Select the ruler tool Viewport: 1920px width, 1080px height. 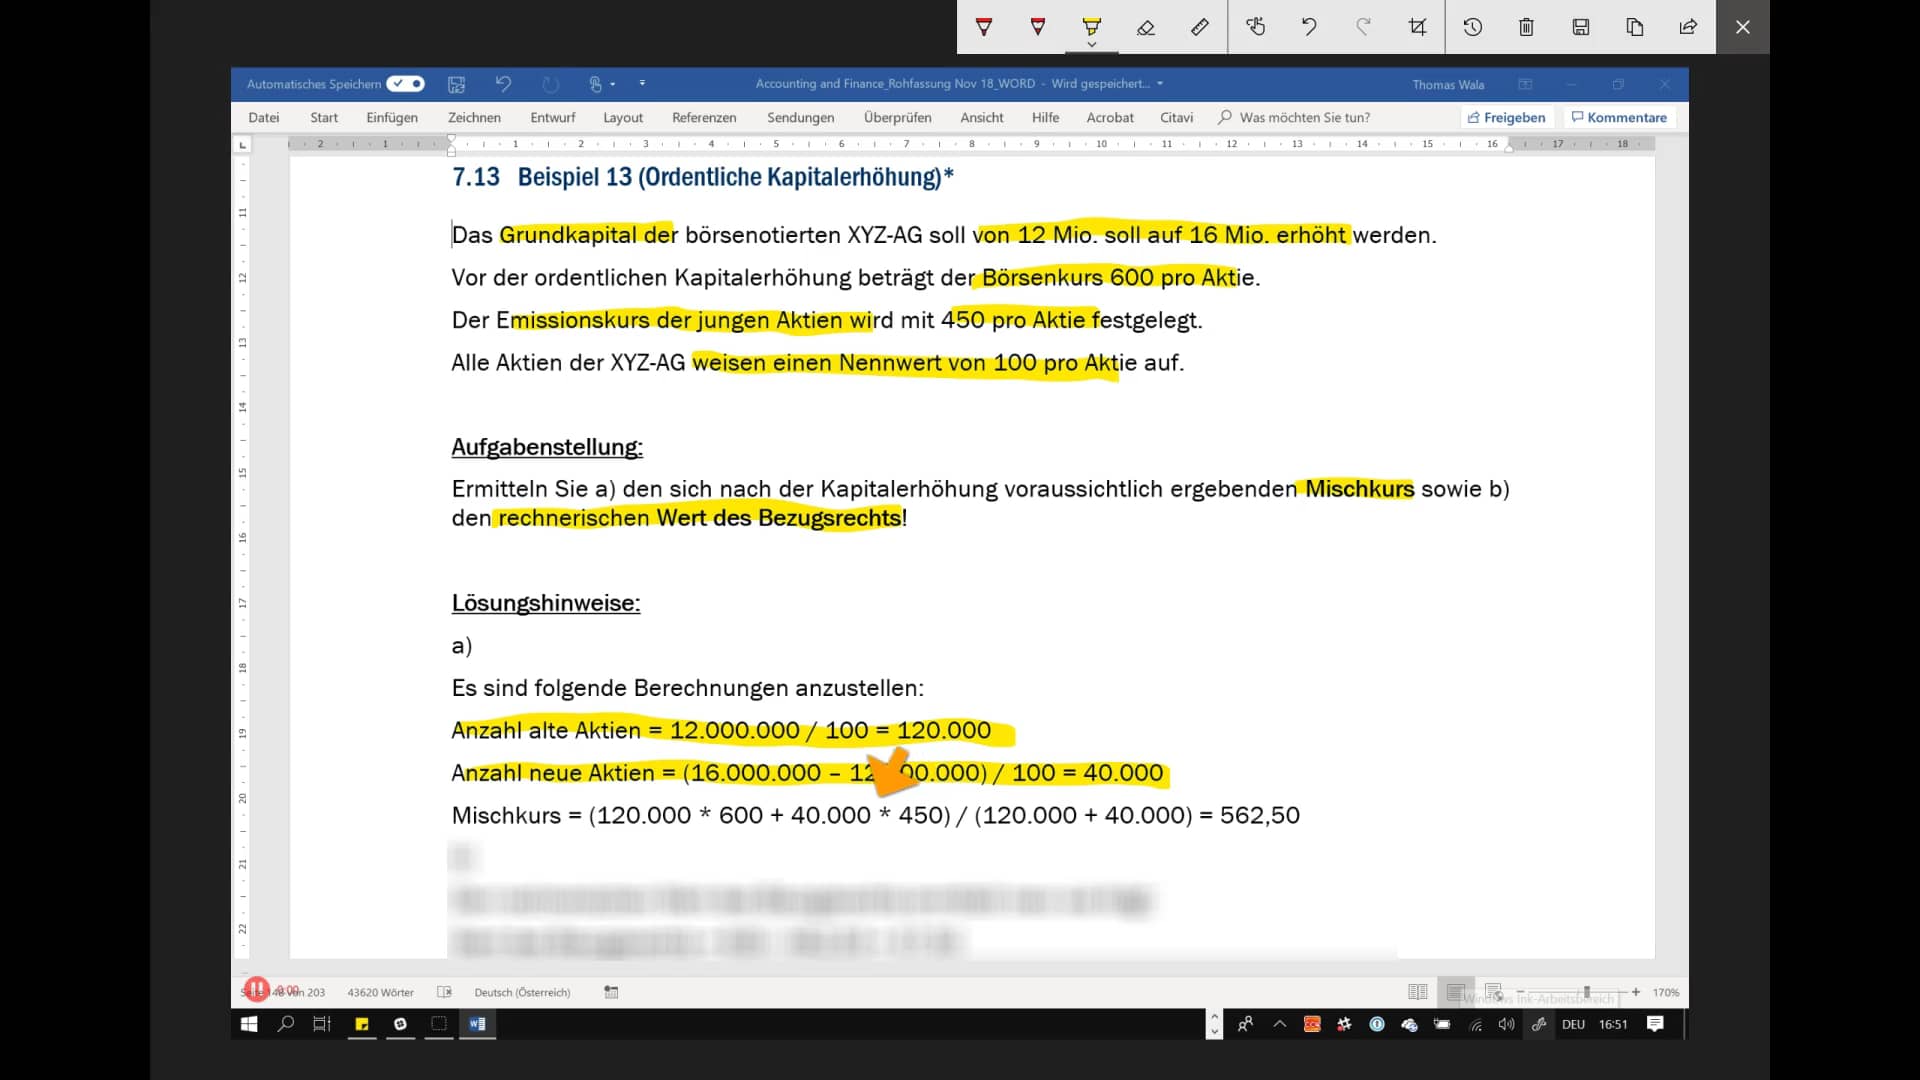[1200, 27]
